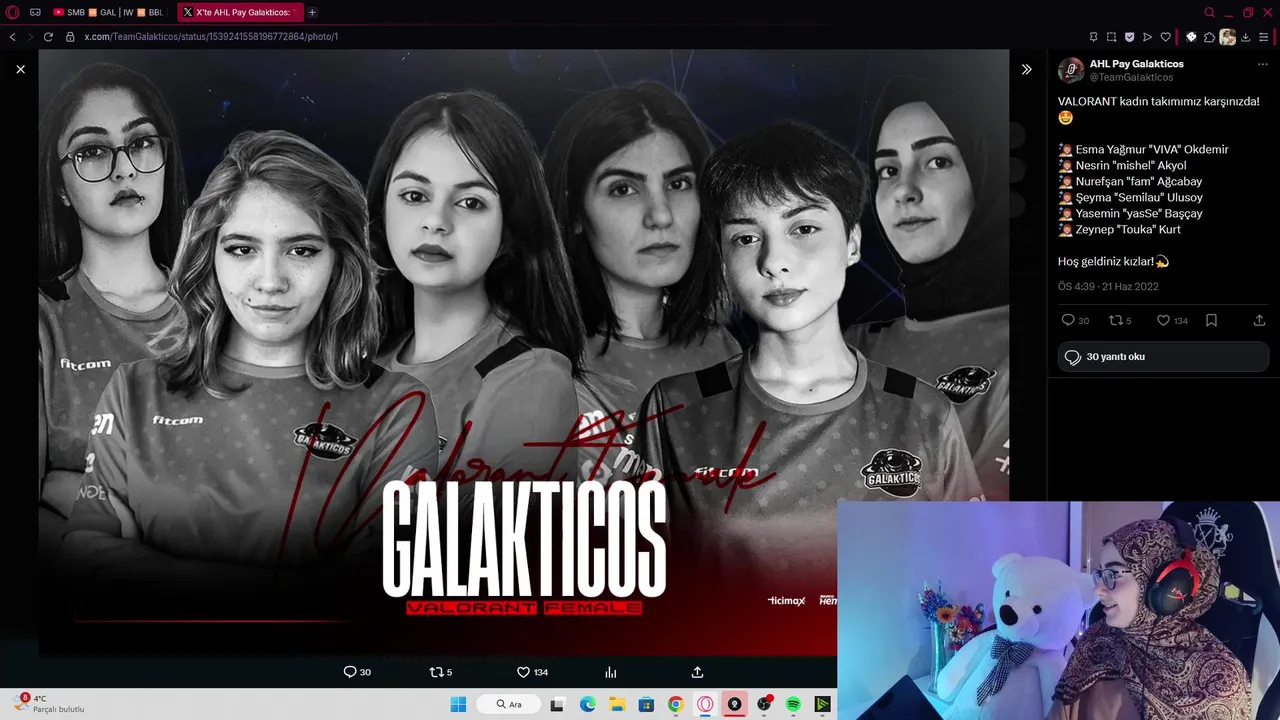Open the tweet timestamp 21 Haz 2022
Viewport: 1280px width, 720px height.
coord(1108,286)
